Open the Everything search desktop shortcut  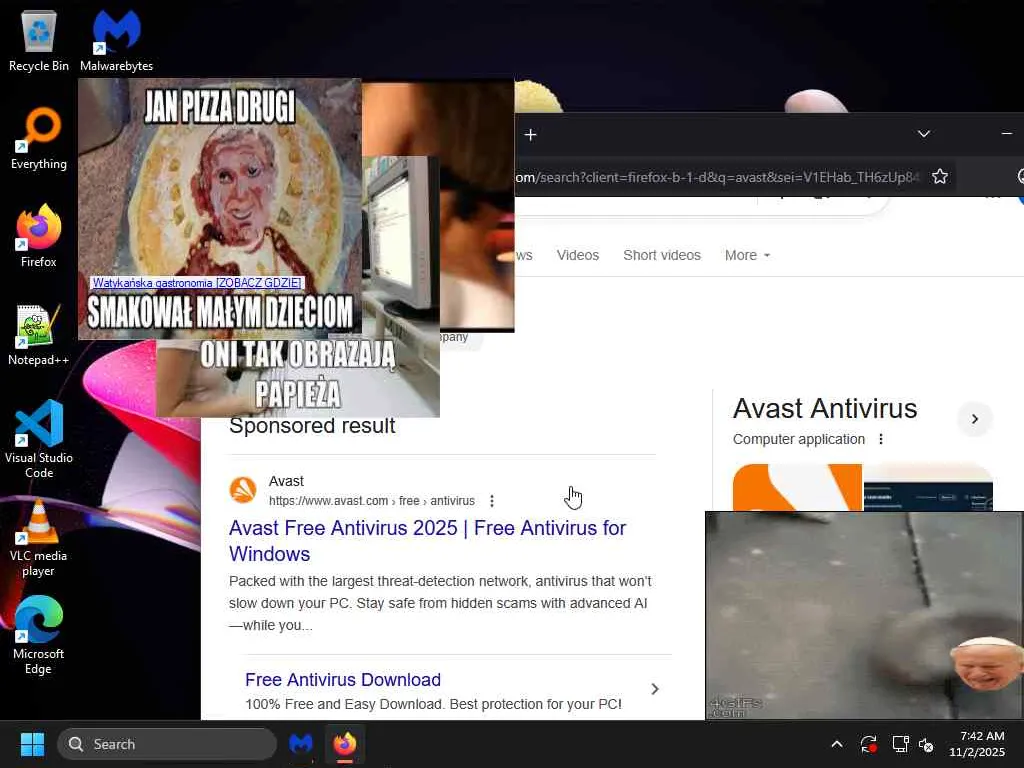pos(39,138)
